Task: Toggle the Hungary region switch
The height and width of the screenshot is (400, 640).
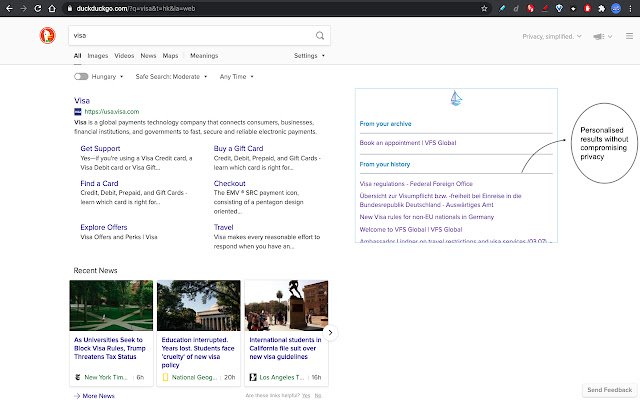Action: pyautogui.click(x=81, y=76)
